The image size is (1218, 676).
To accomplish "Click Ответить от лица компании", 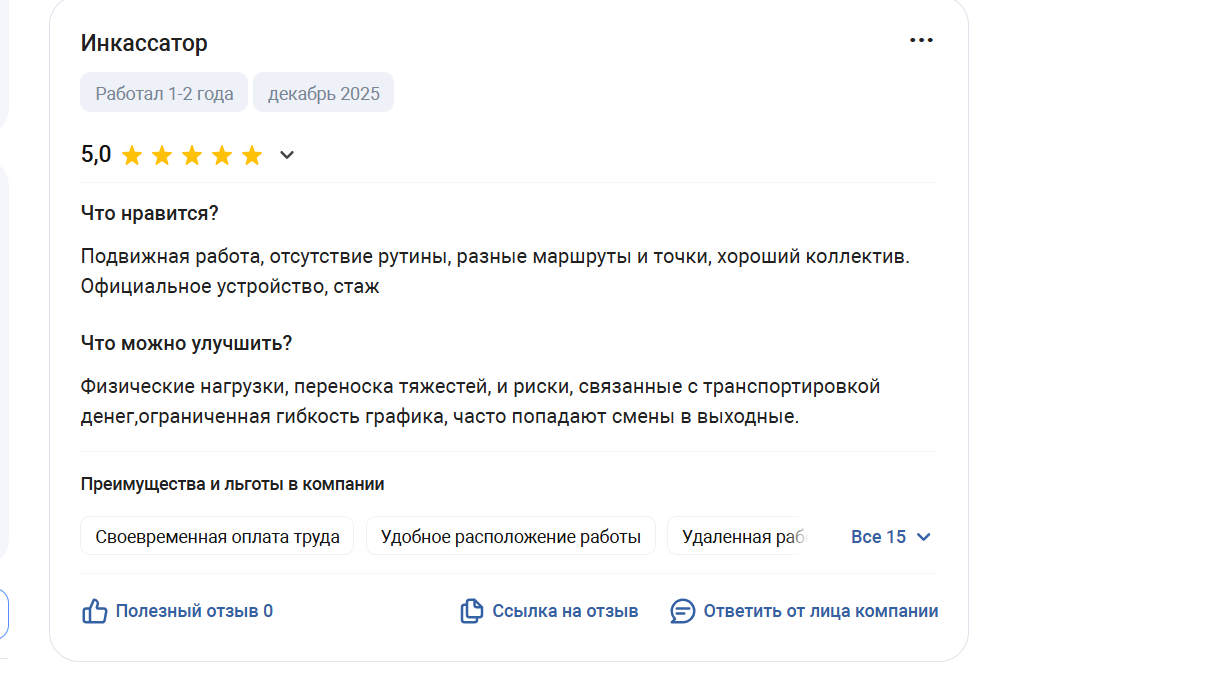I will [820, 611].
